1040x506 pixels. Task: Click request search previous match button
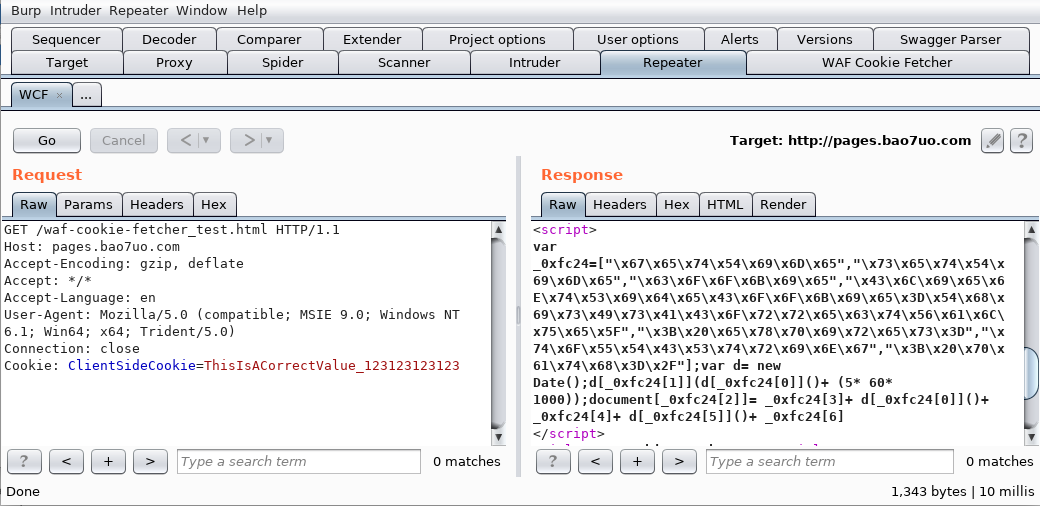click(66, 462)
